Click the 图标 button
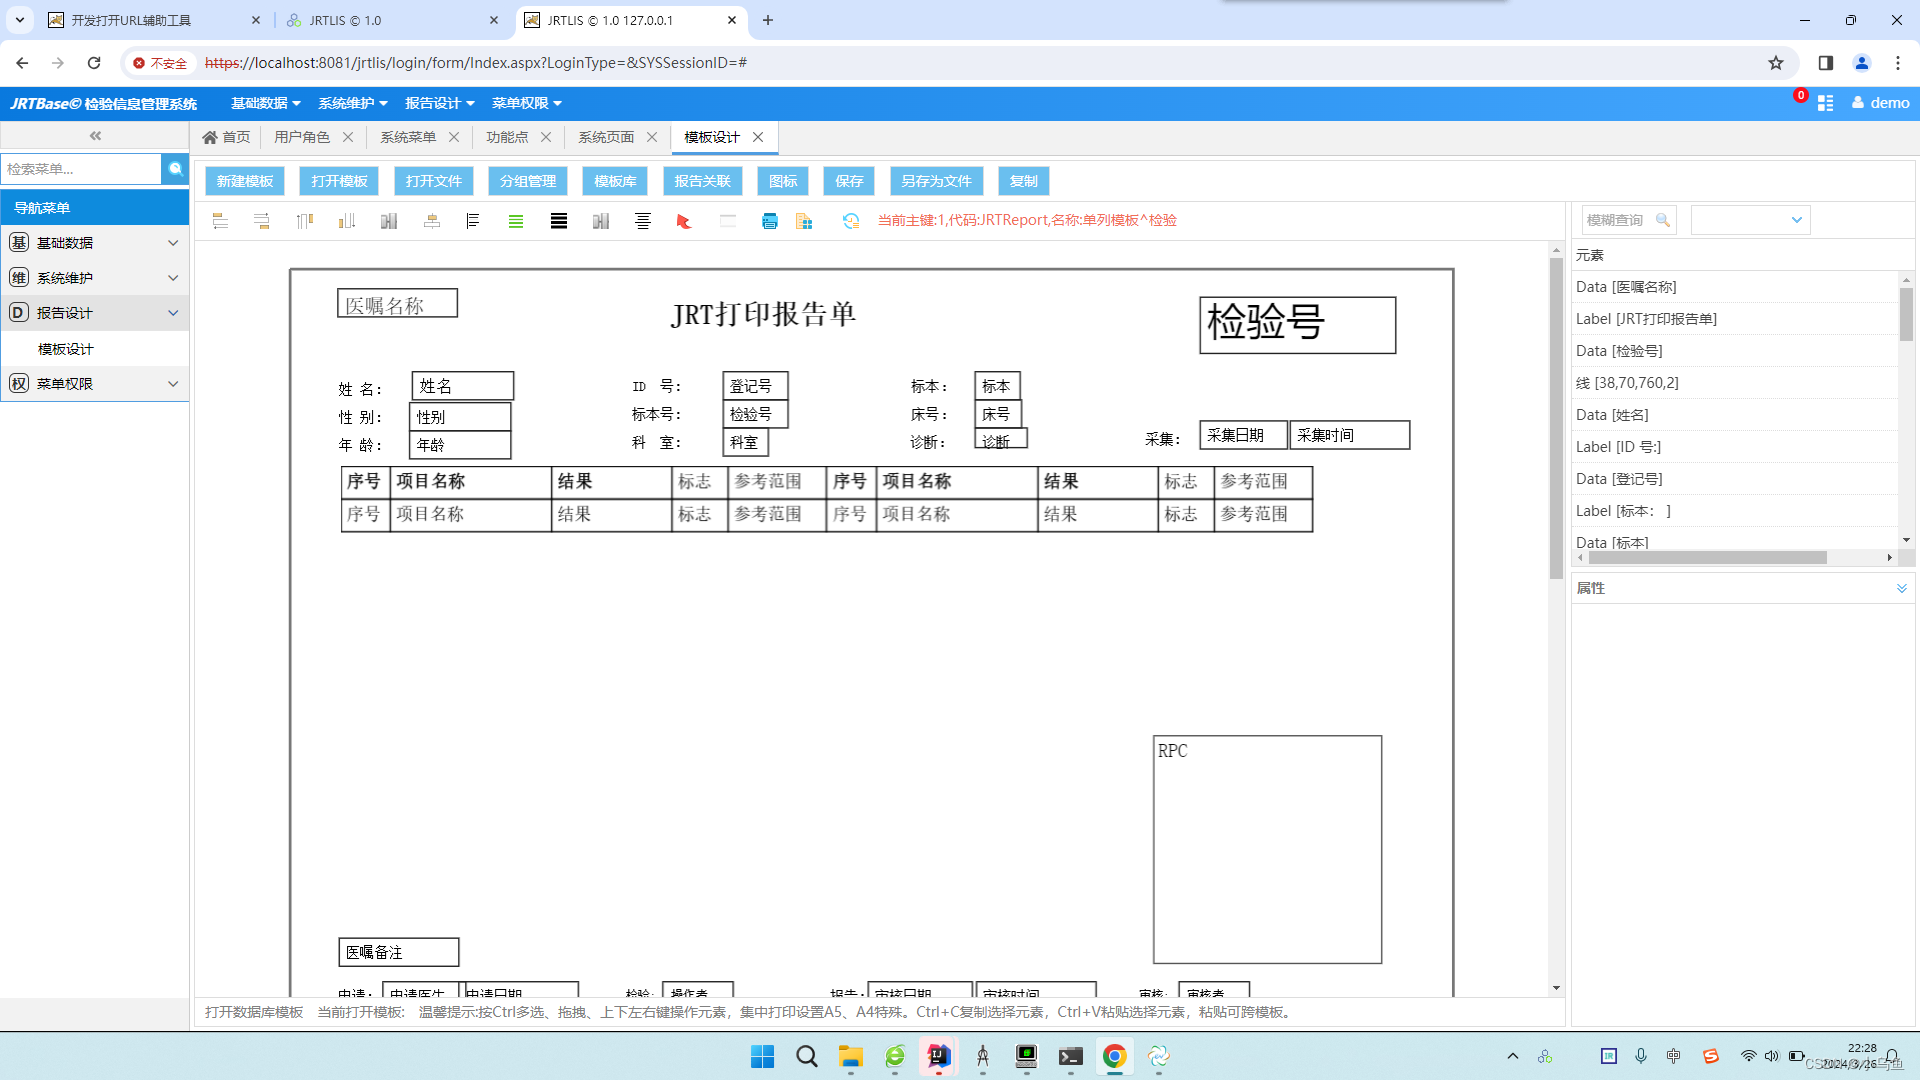 pos(783,181)
